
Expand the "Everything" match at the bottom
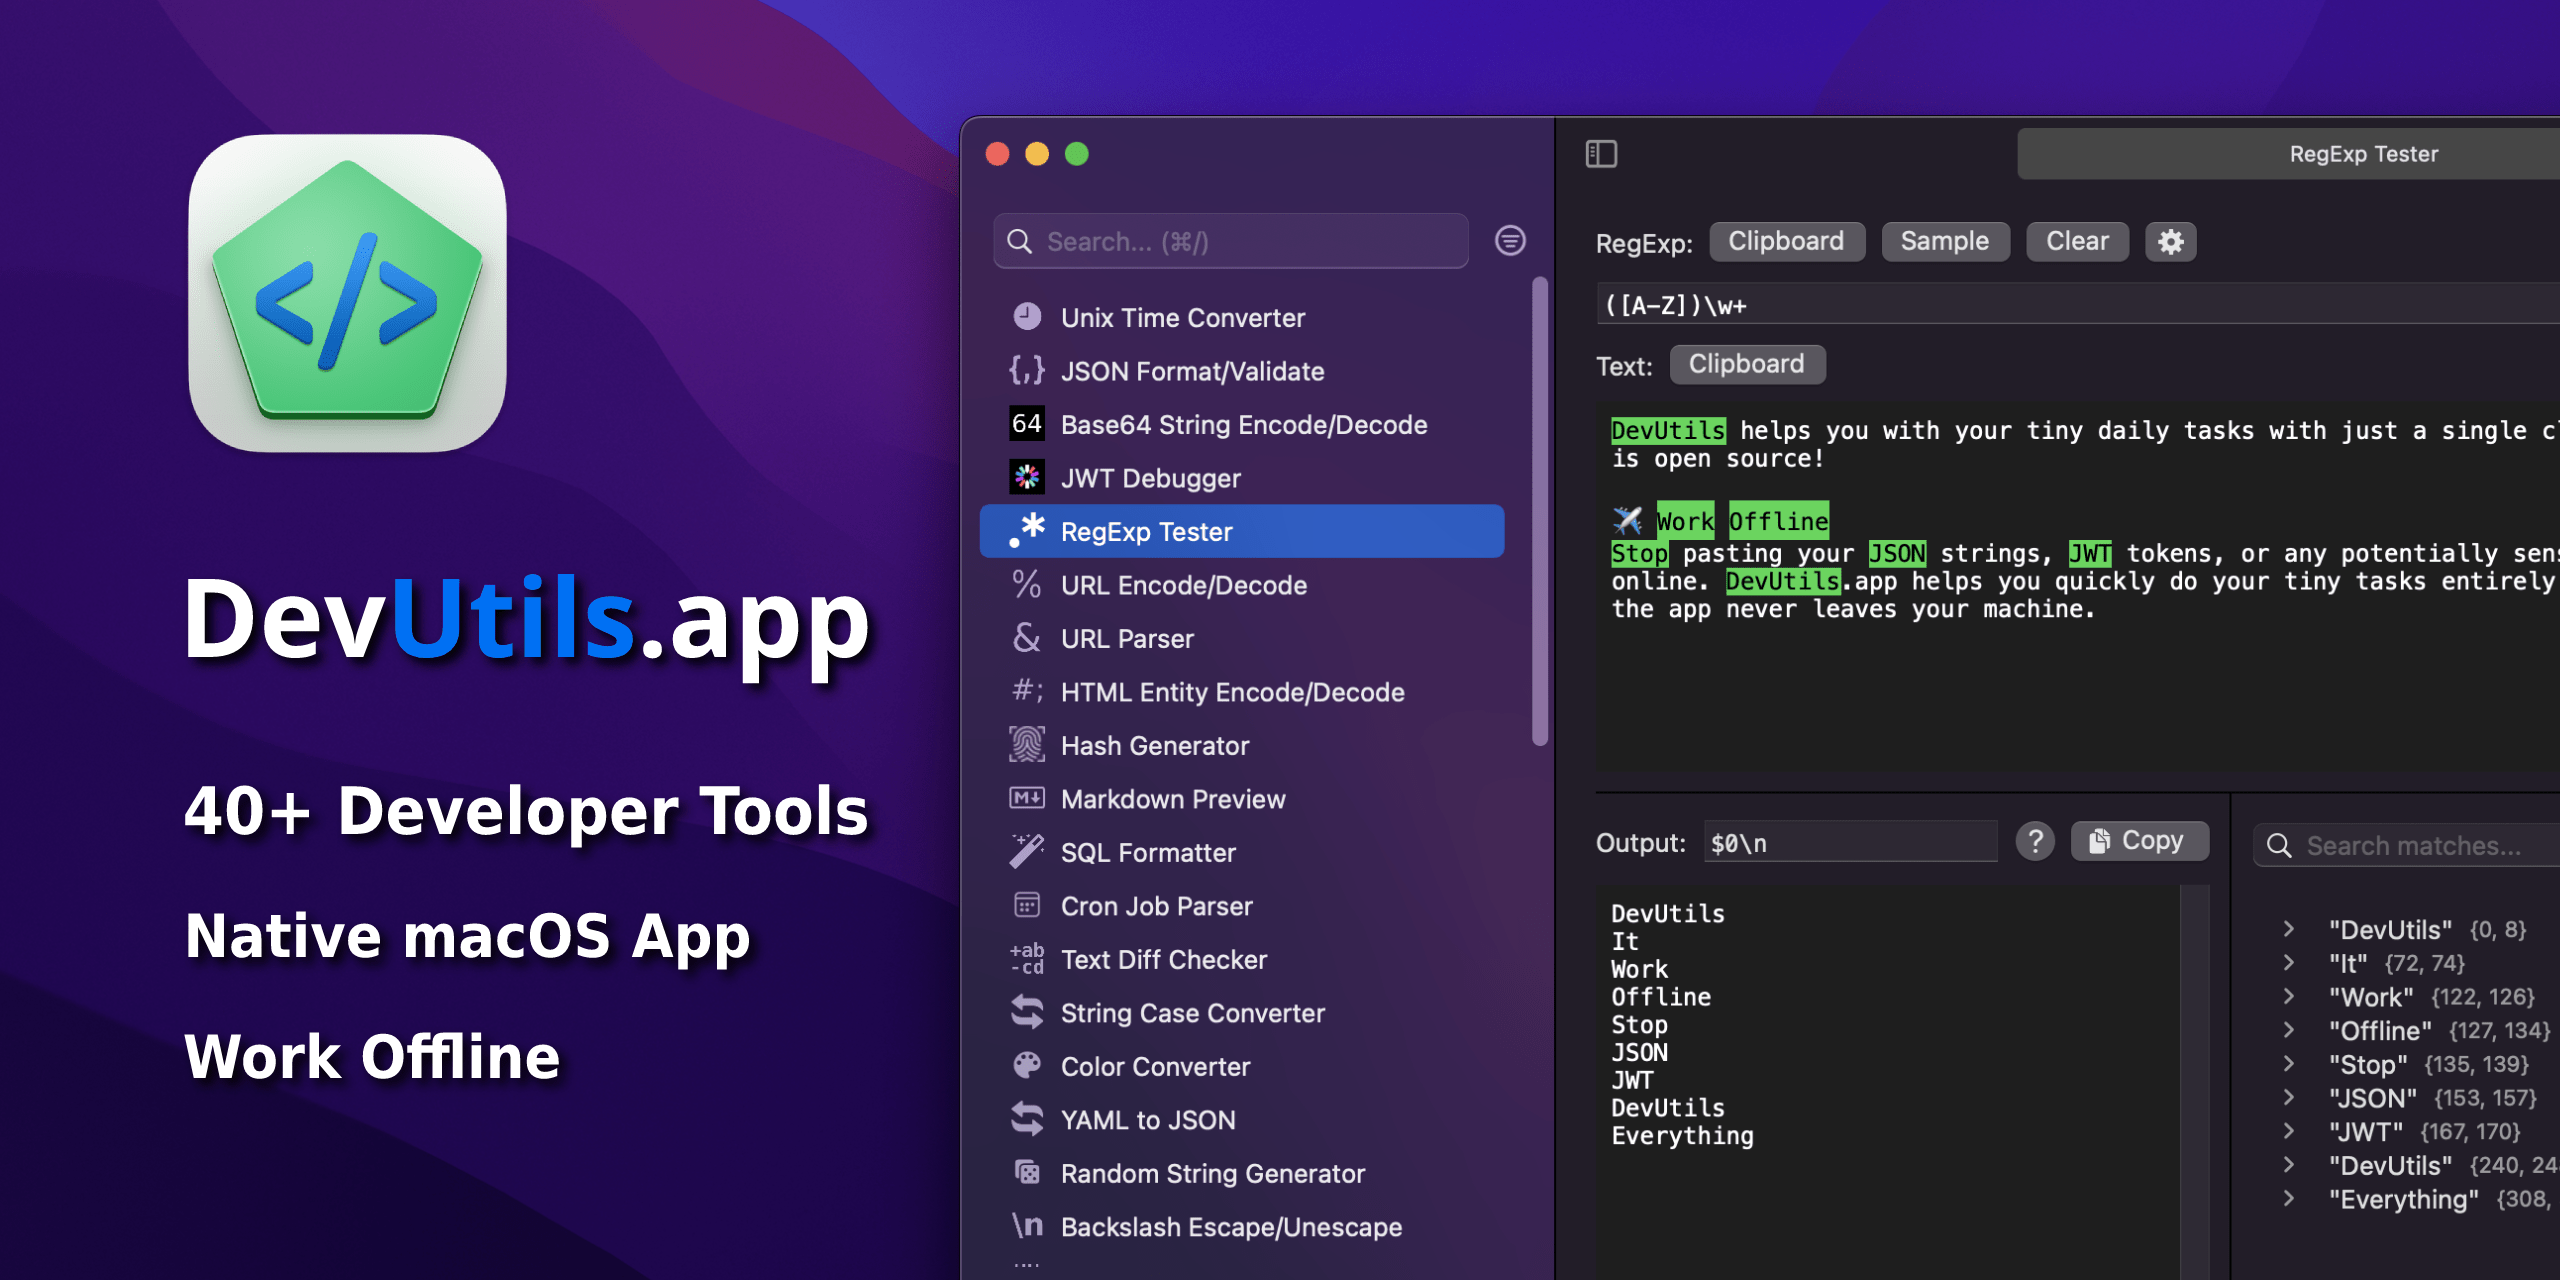pyautogui.click(x=2290, y=1198)
